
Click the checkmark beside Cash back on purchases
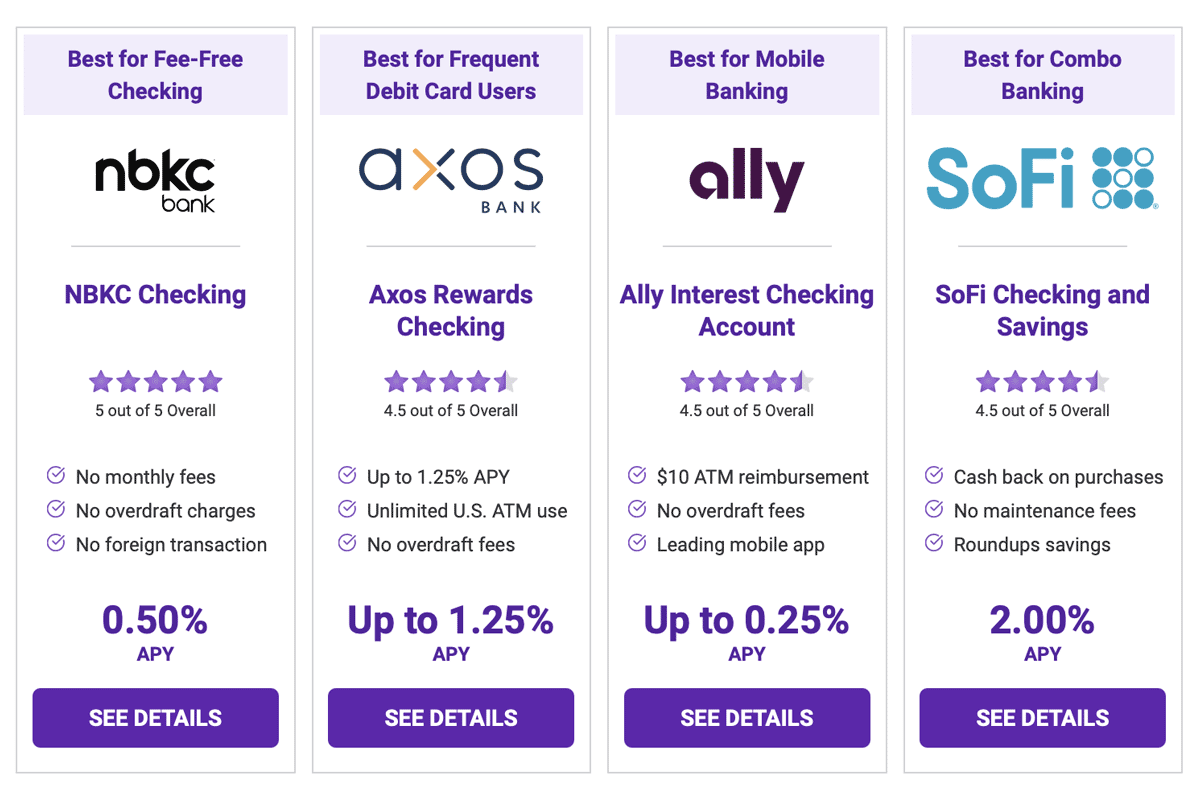click(934, 476)
